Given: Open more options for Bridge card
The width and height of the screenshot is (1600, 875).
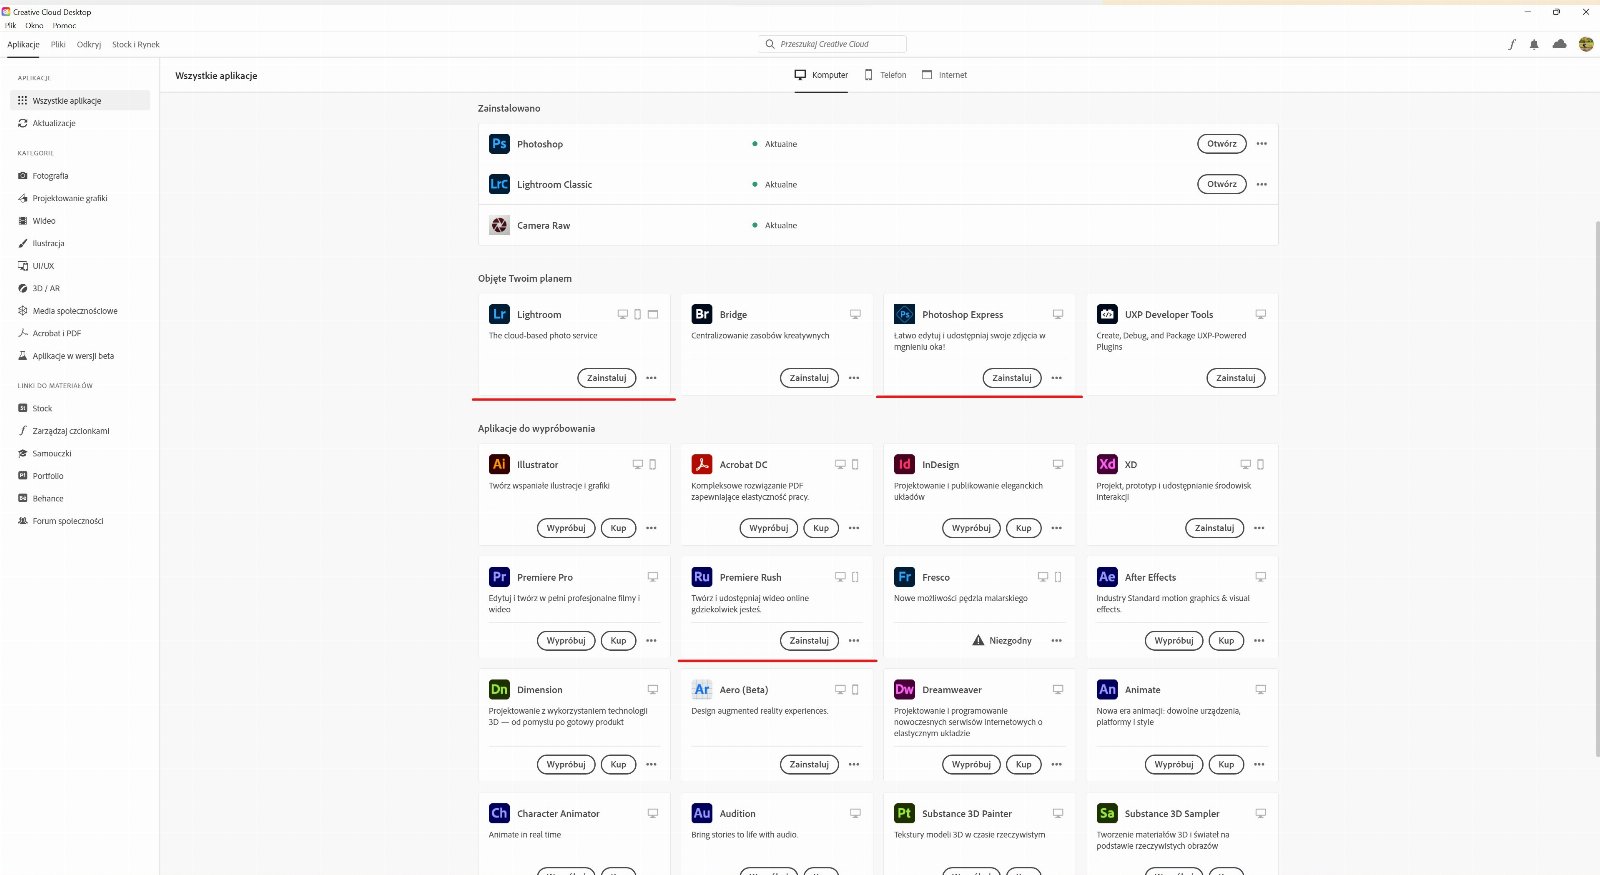Looking at the screenshot, I should (x=854, y=378).
